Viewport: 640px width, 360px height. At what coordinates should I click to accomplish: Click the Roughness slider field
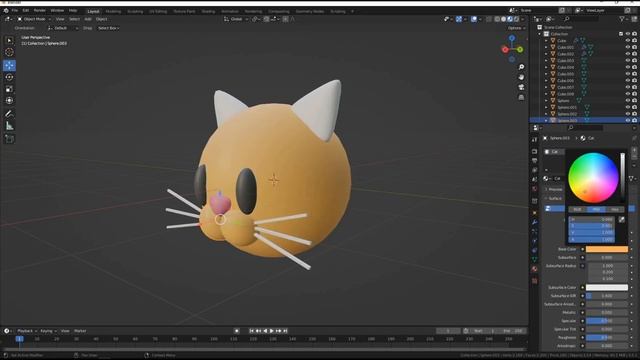point(607,338)
